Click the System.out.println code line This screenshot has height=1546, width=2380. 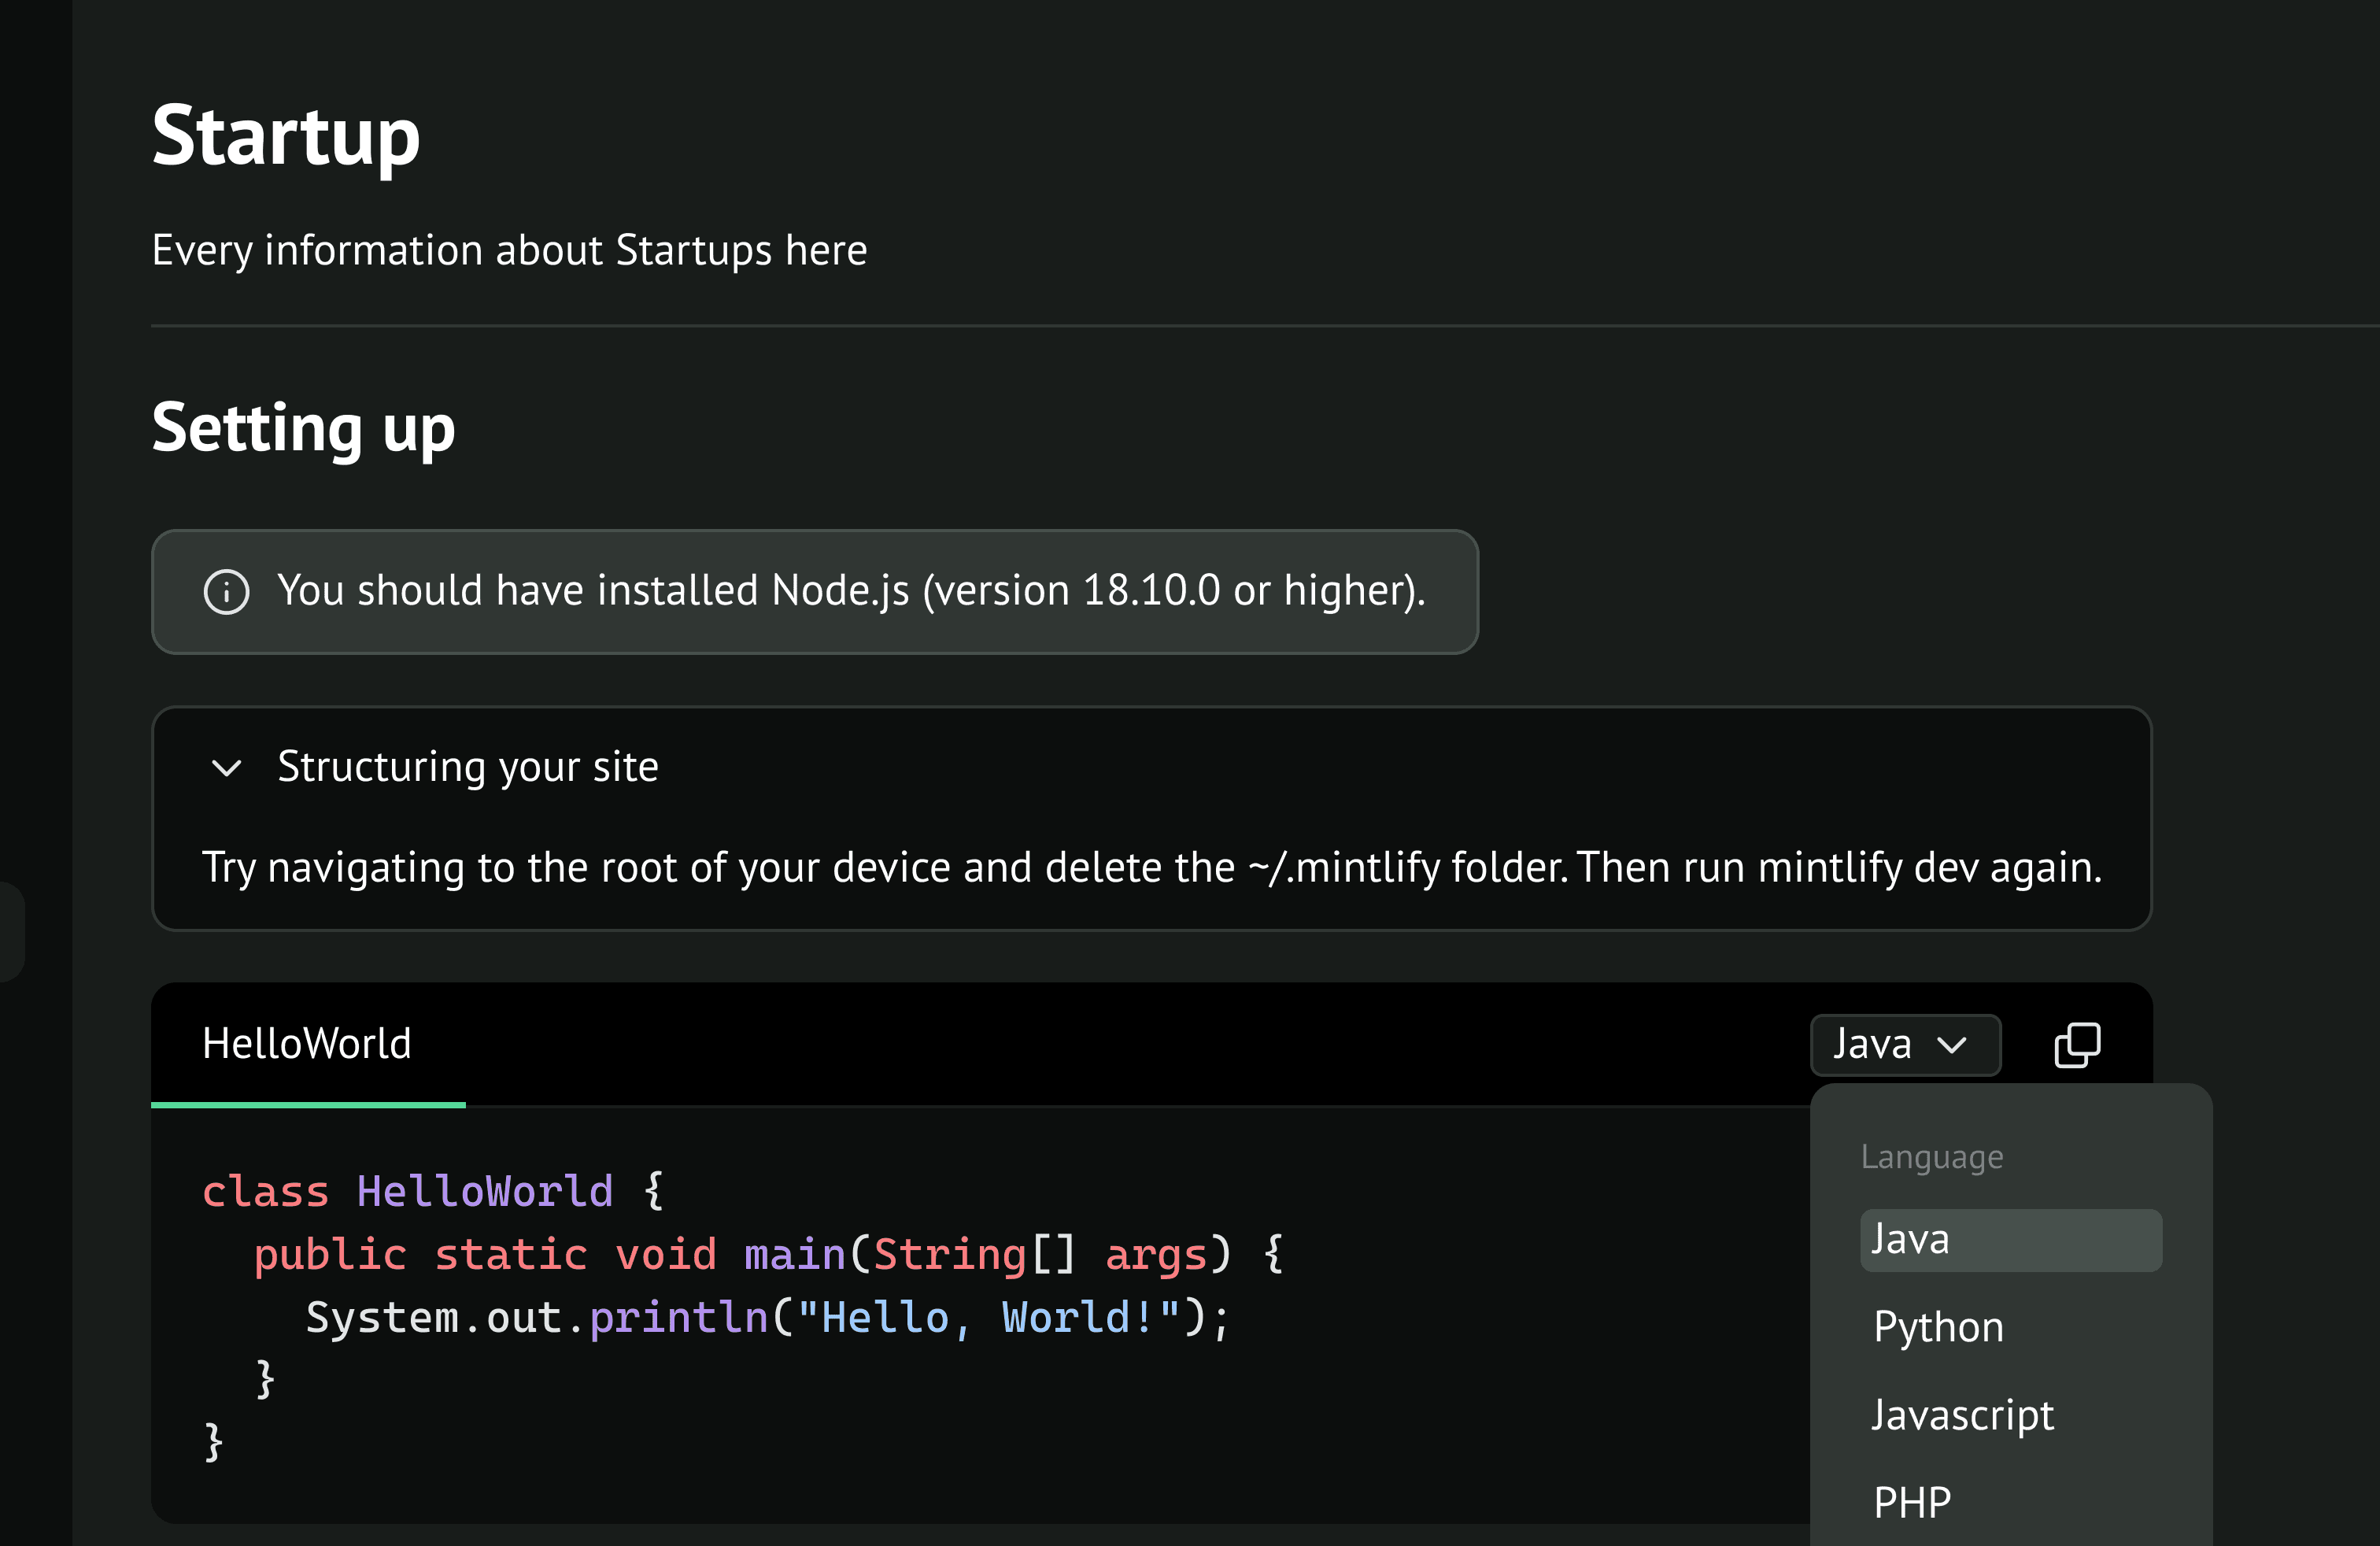click(766, 1317)
